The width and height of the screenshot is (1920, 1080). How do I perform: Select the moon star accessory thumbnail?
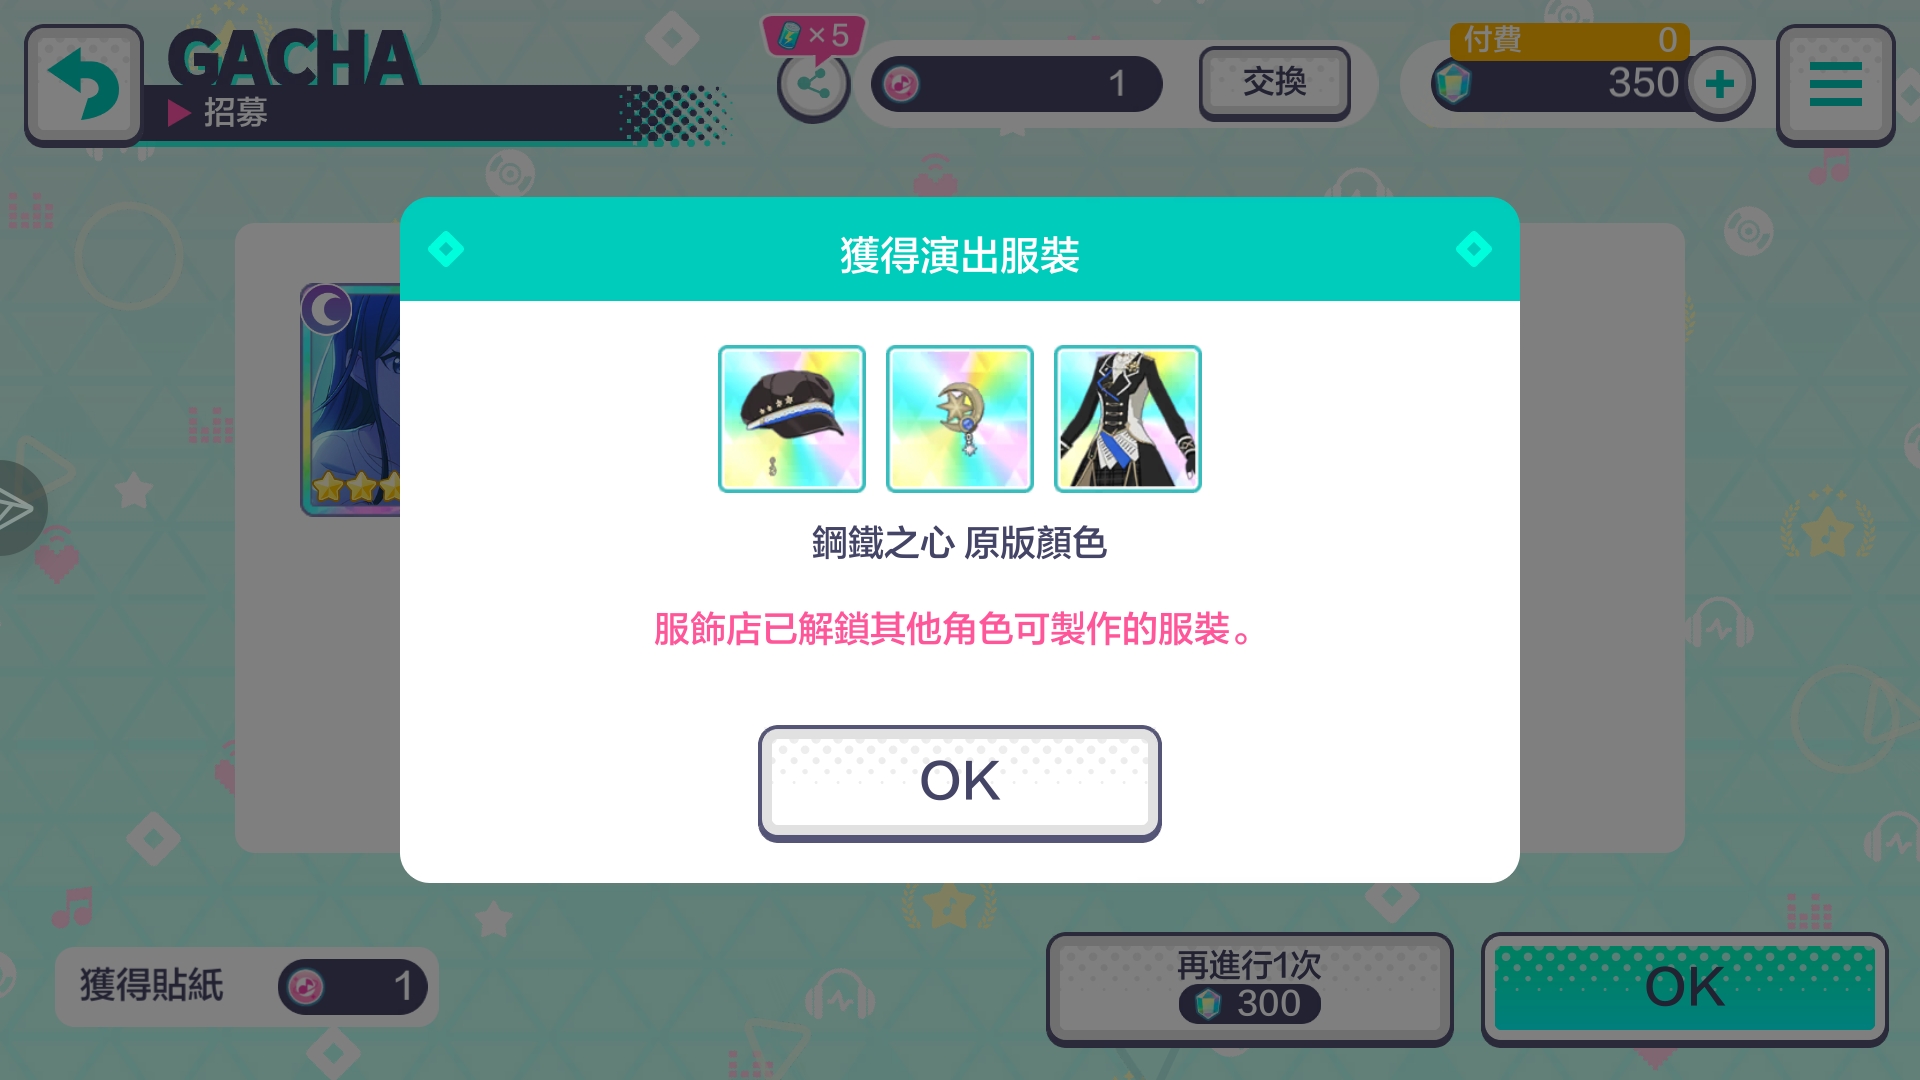960,419
